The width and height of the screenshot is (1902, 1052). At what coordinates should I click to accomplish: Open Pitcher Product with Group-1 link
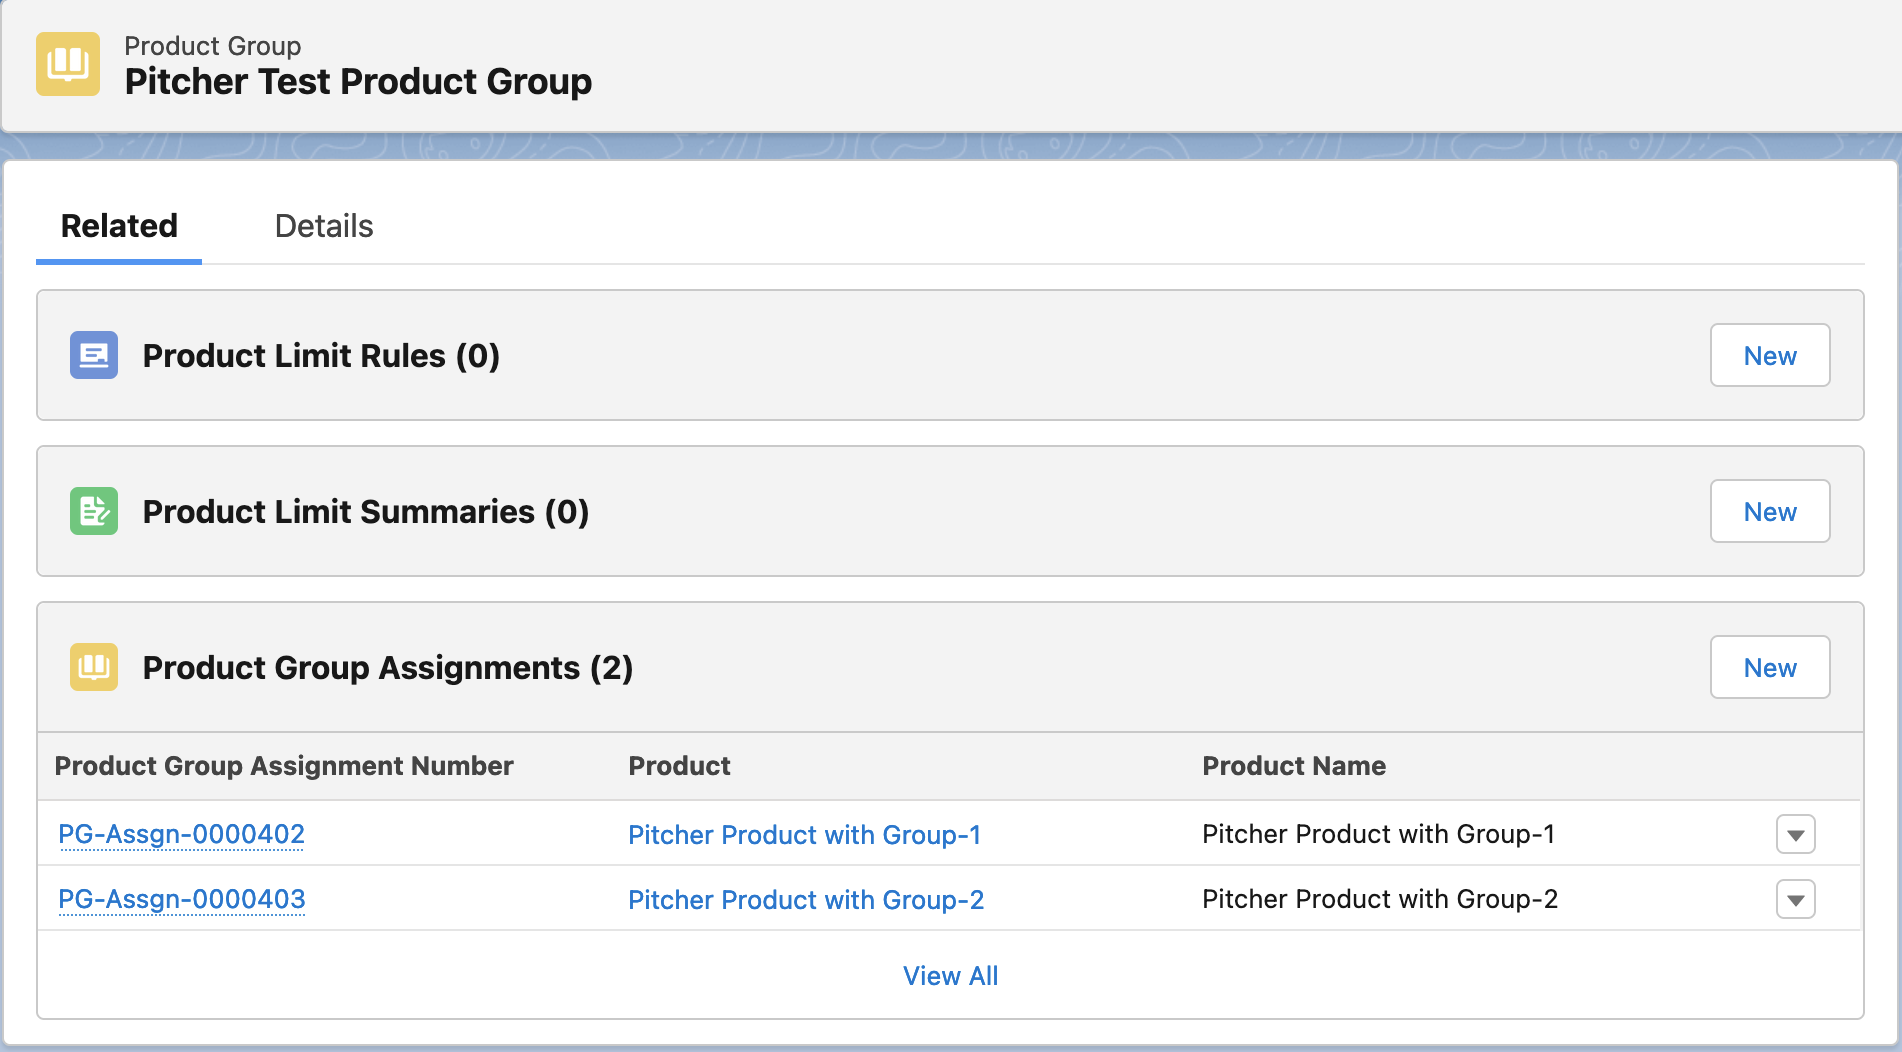pos(804,835)
